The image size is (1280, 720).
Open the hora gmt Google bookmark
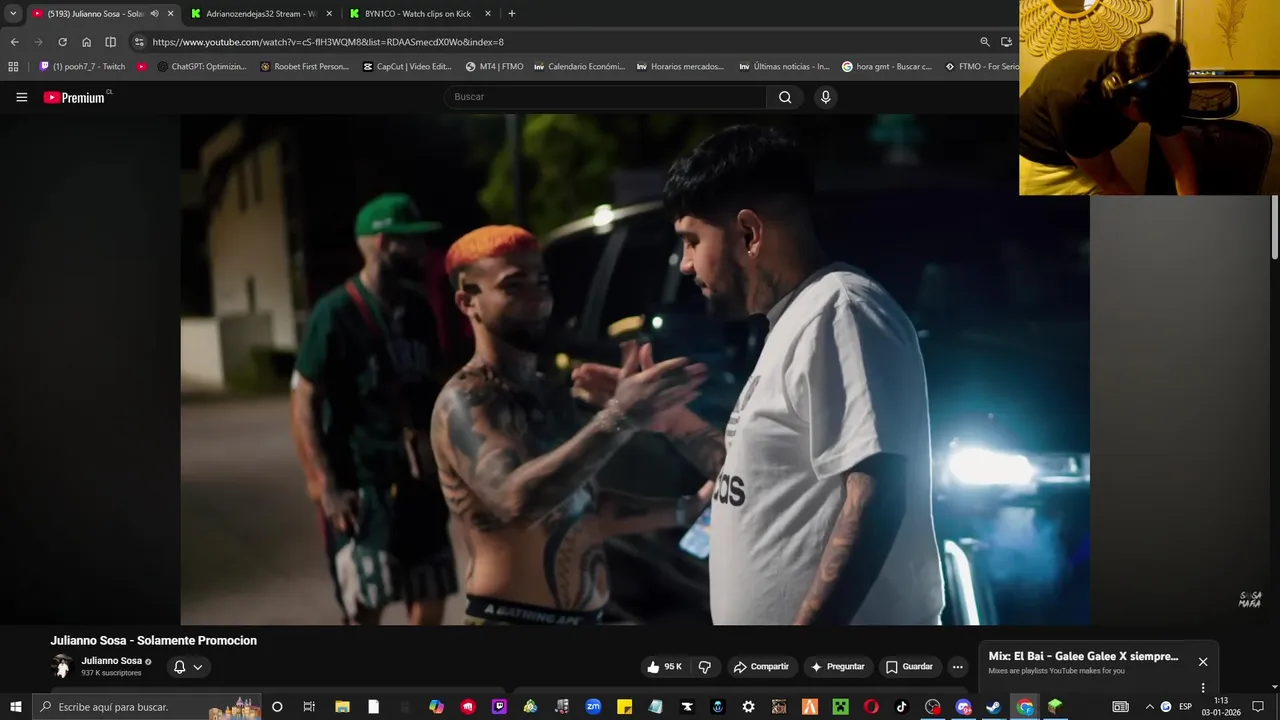click(887, 67)
